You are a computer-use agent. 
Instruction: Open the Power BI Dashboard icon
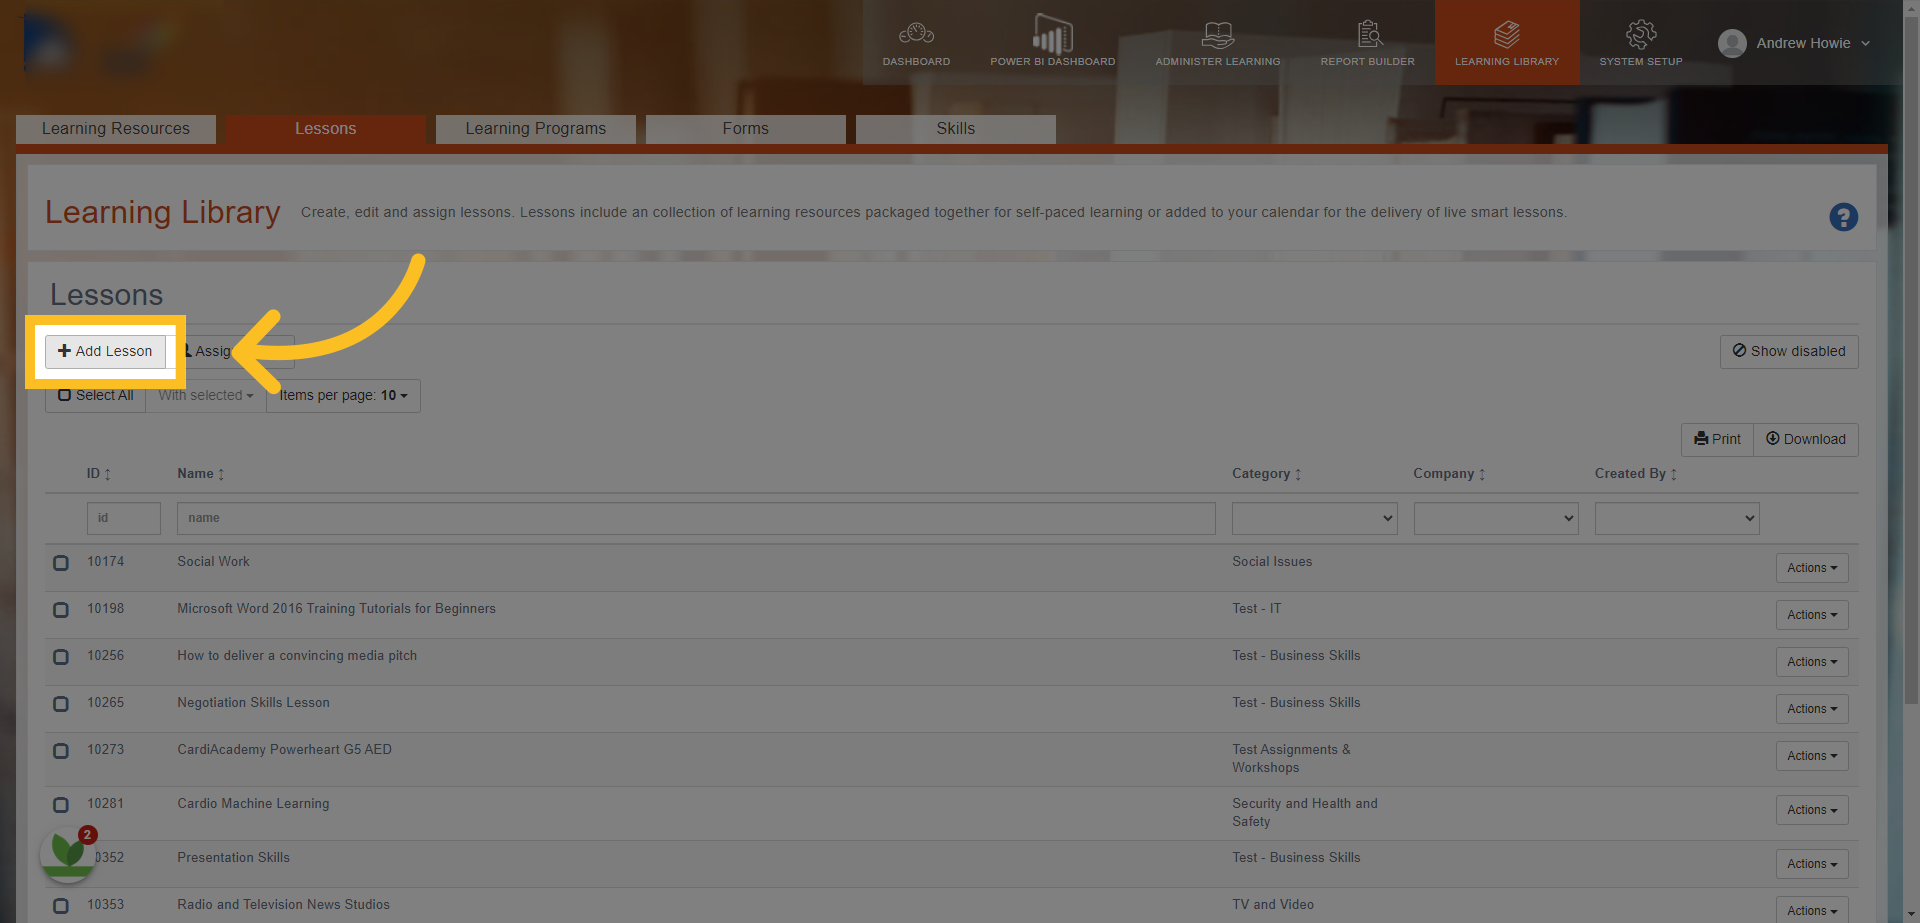pyautogui.click(x=1052, y=34)
